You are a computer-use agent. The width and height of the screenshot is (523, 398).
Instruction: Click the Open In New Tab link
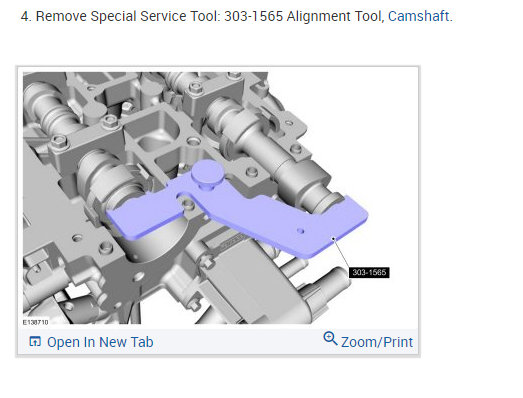(100, 342)
